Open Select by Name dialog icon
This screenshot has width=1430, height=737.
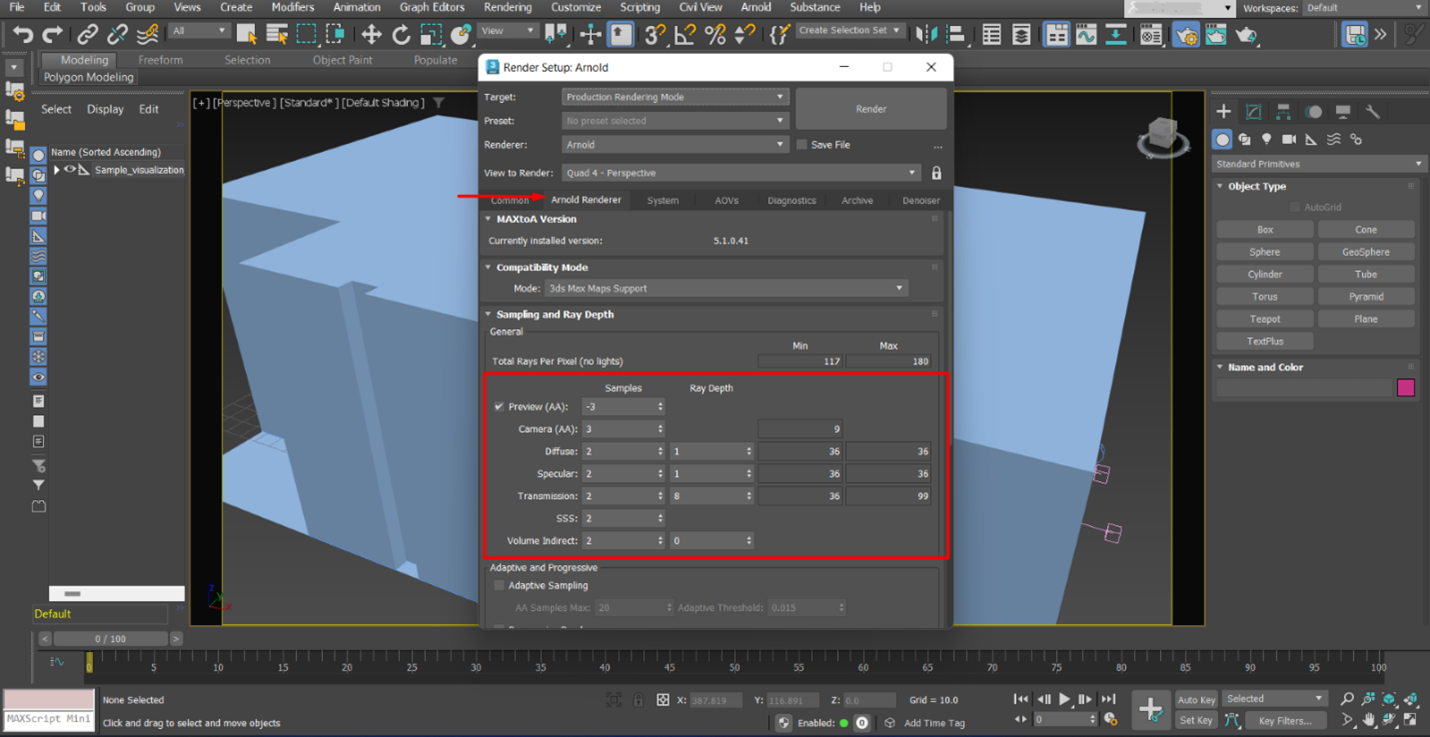(x=278, y=35)
